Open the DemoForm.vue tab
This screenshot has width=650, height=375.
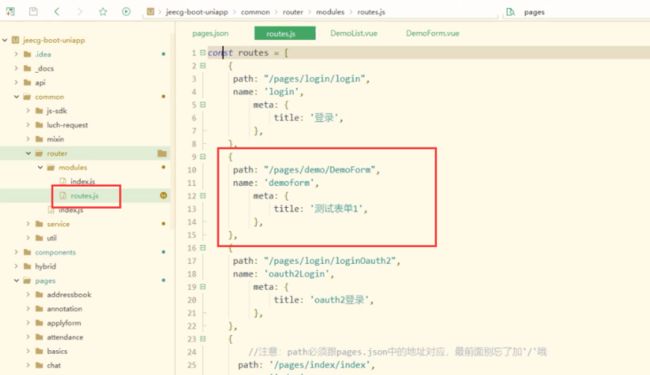(432, 33)
